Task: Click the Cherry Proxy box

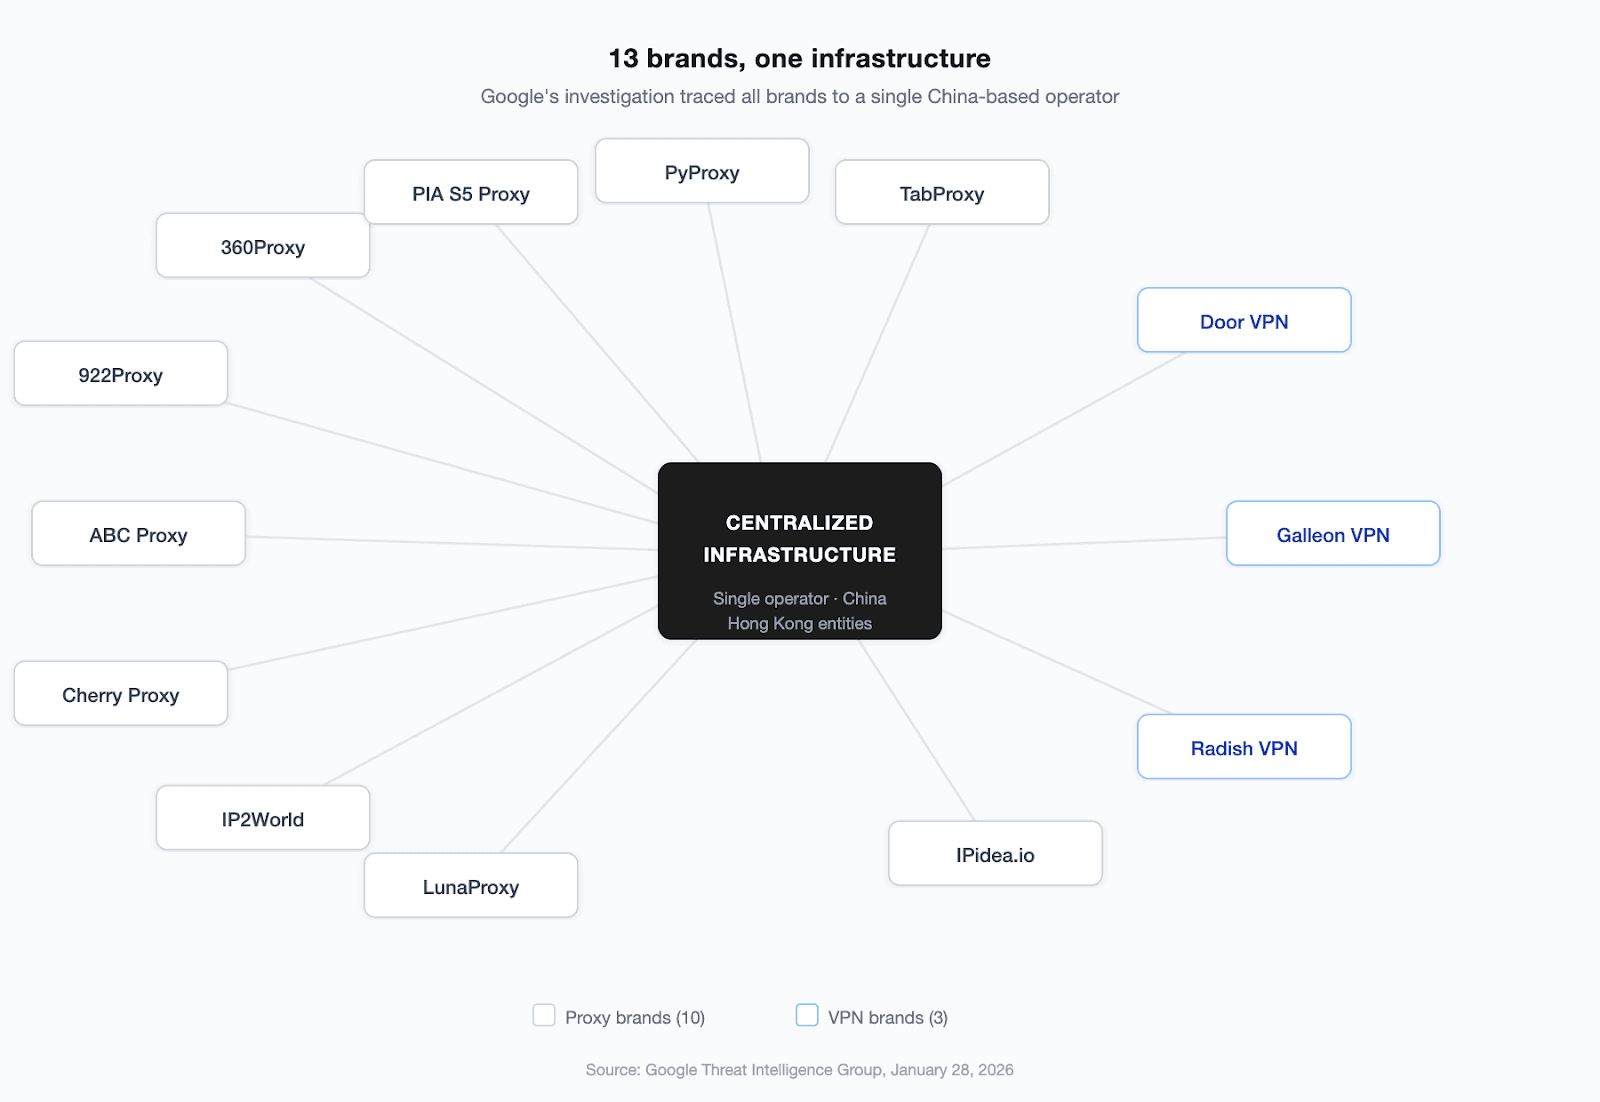Action: tap(121, 694)
